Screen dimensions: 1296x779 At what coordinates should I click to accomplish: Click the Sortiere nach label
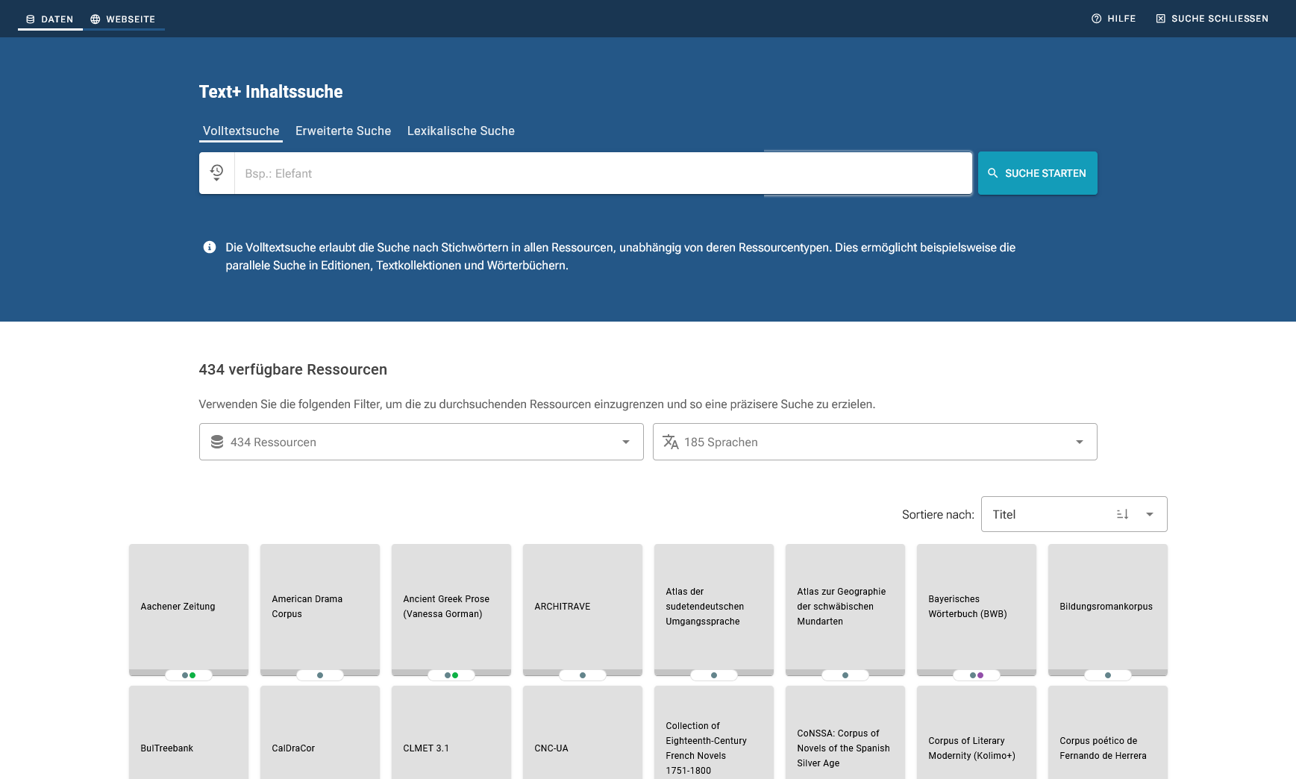tap(938, 515)
